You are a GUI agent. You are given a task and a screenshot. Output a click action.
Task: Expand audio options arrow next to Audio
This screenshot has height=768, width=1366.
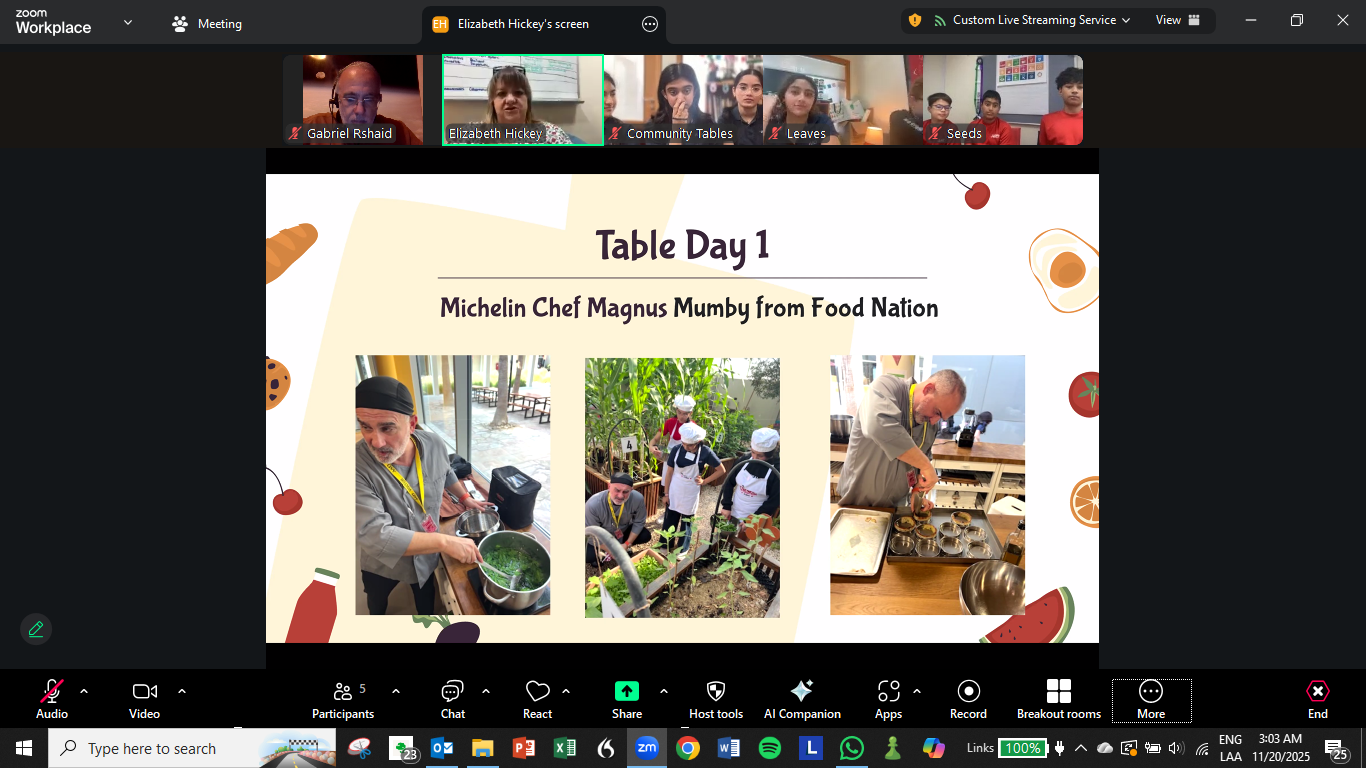84,691
